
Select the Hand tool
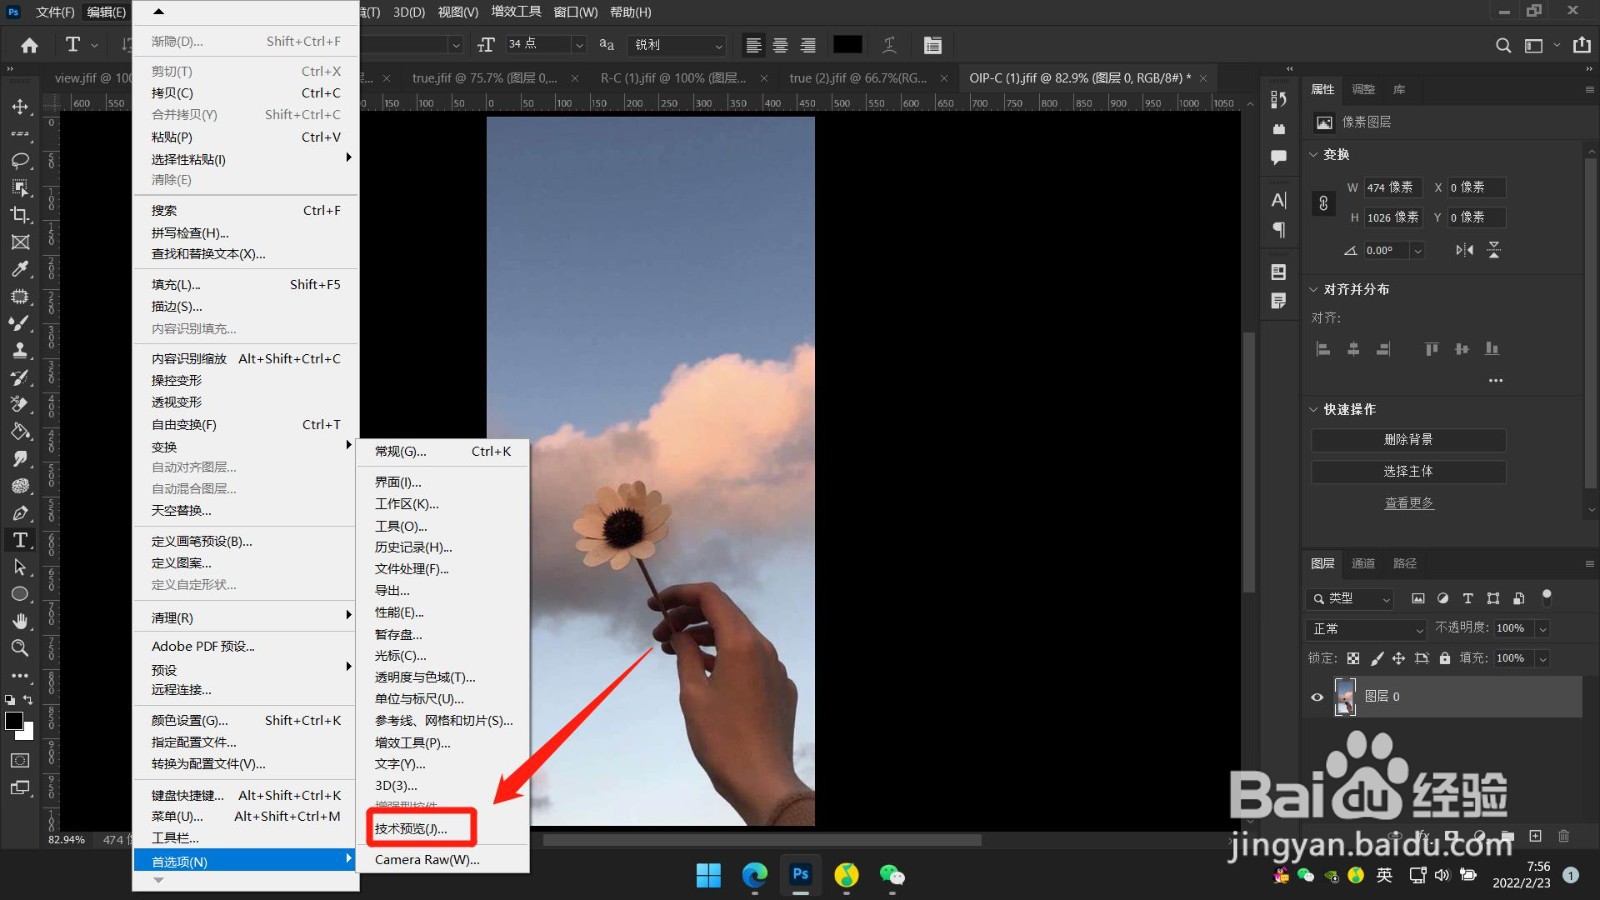coord(20,621)
